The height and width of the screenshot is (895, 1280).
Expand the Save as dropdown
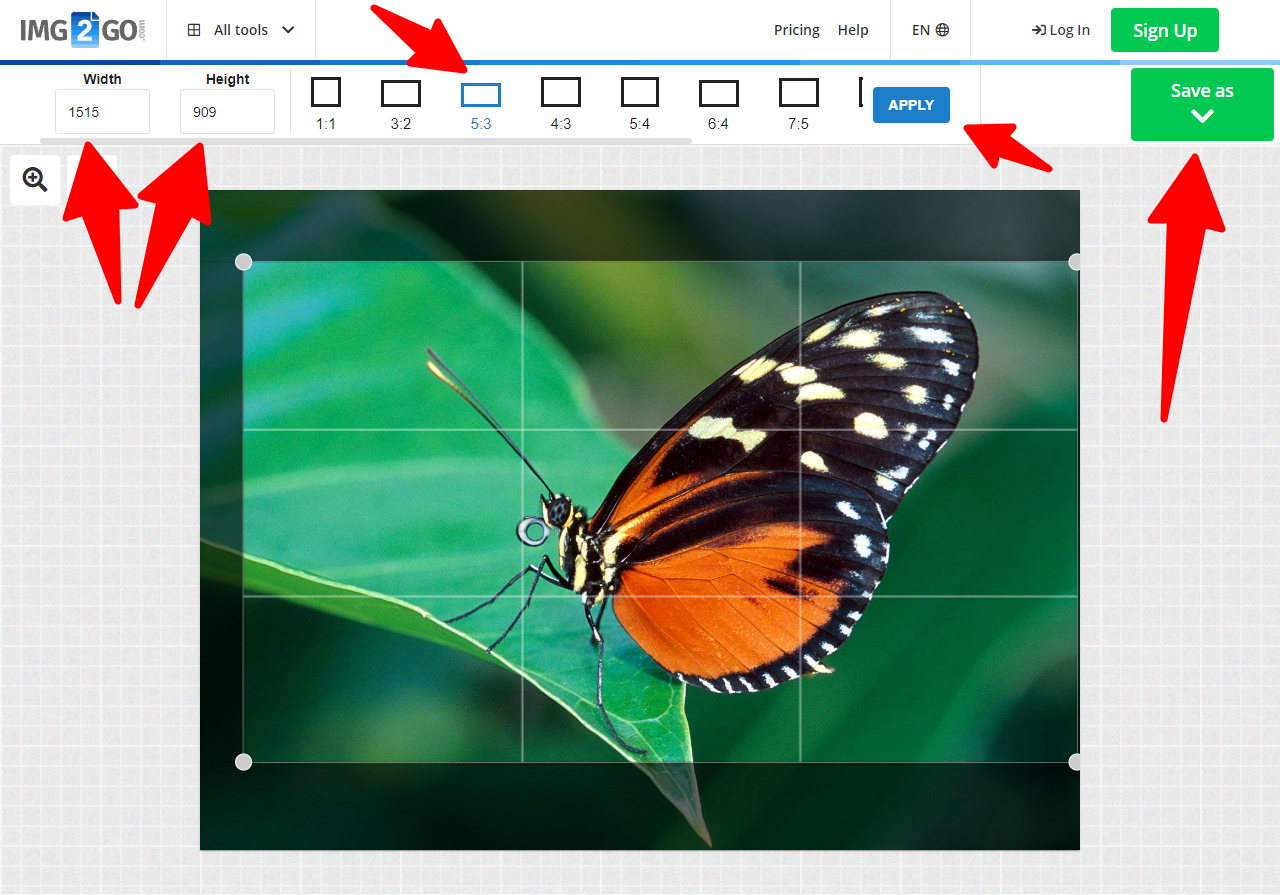click(1202, 104)
